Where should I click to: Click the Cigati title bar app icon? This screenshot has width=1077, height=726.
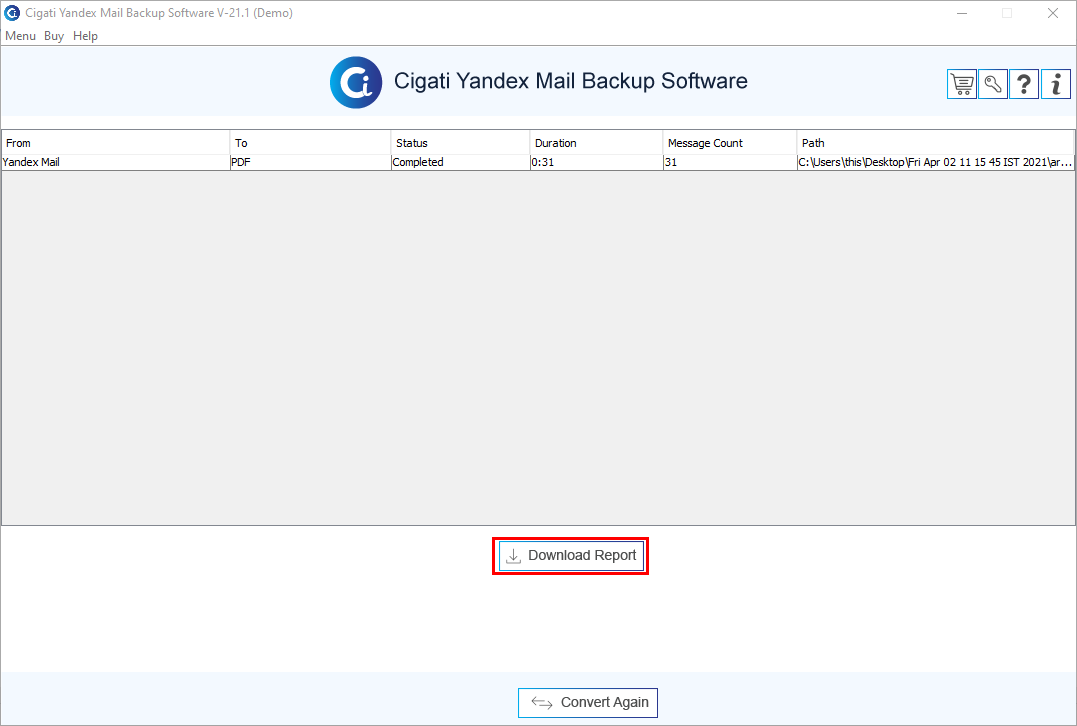pos(12,13)
